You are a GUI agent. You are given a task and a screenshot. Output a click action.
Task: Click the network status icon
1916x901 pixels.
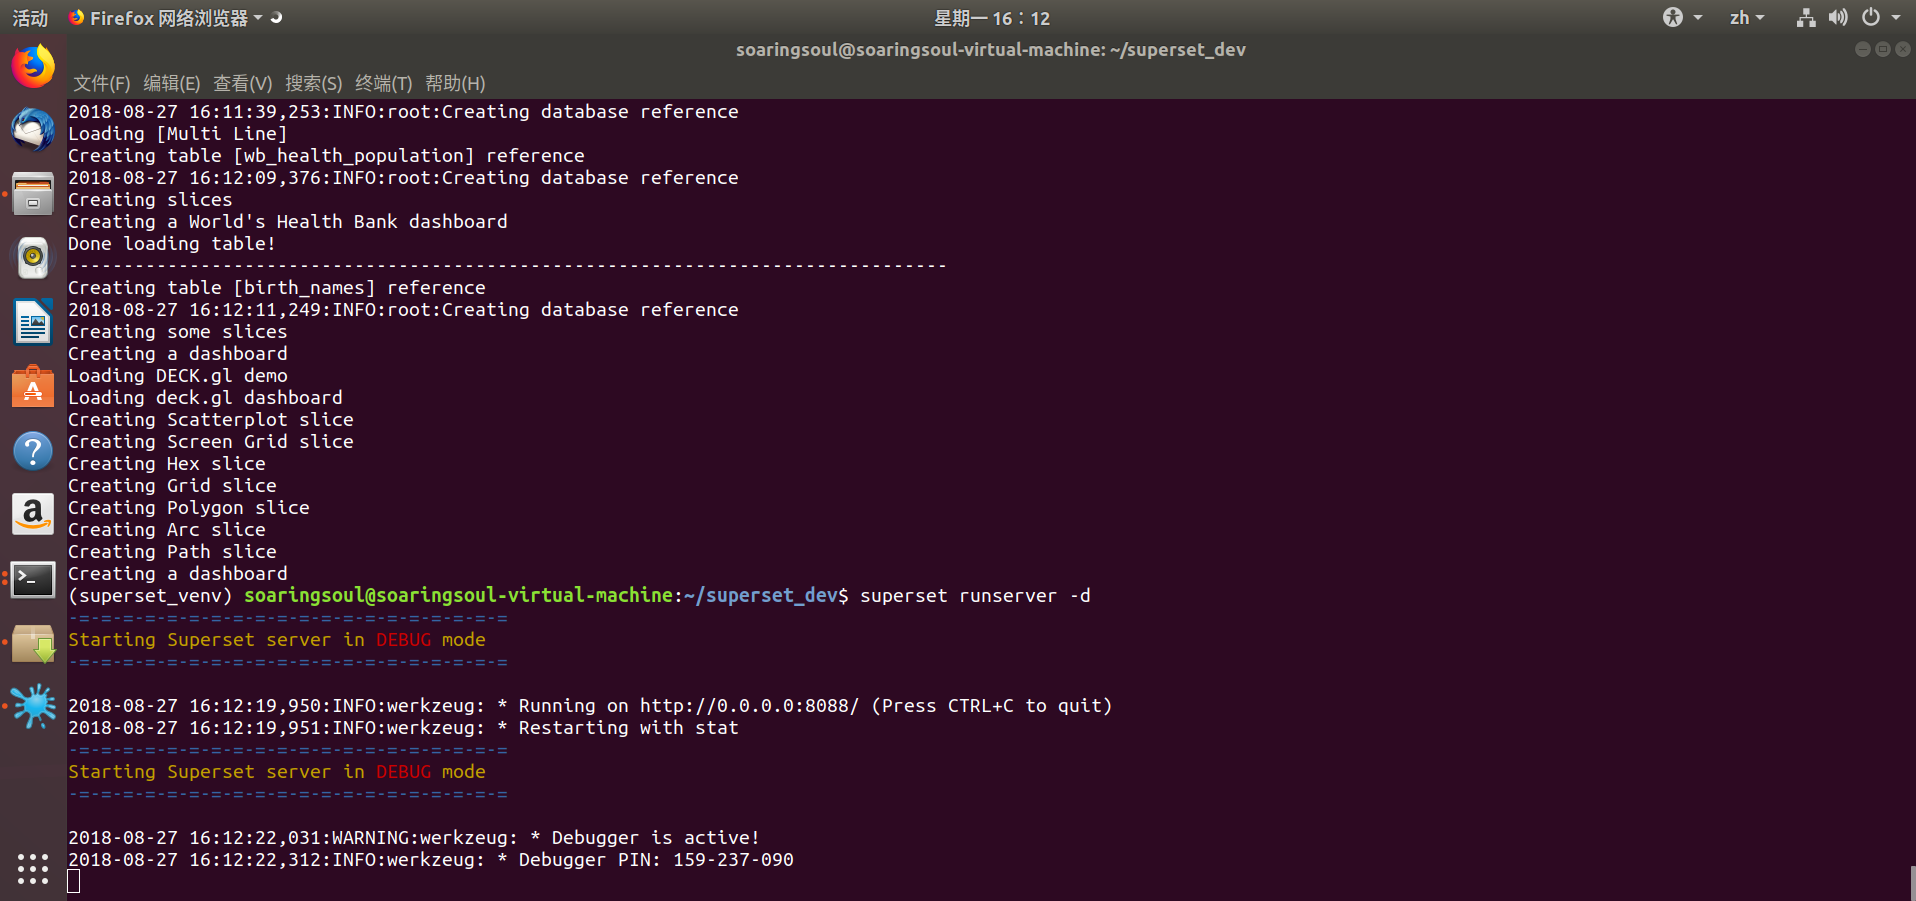pyautogui.click(x=1806, y=17)
